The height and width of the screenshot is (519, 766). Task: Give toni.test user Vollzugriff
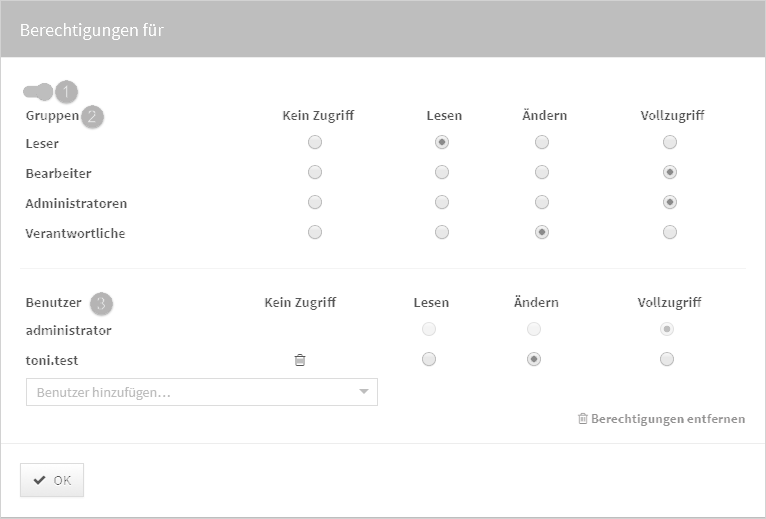point(667,360)
